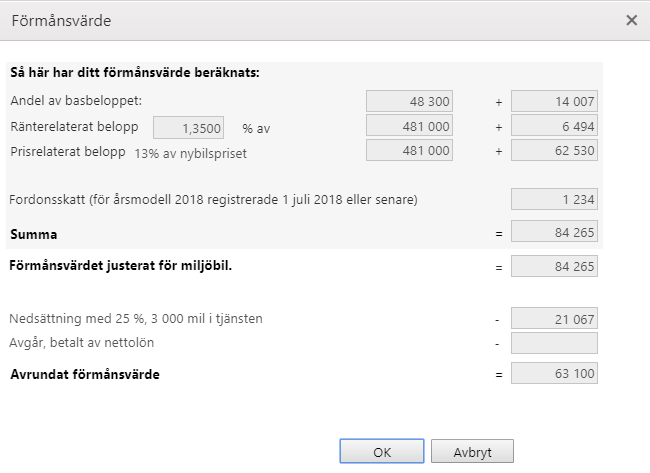Click the Nedsättning field showing 21 067

pyautogui.click(x=554, y=318)
